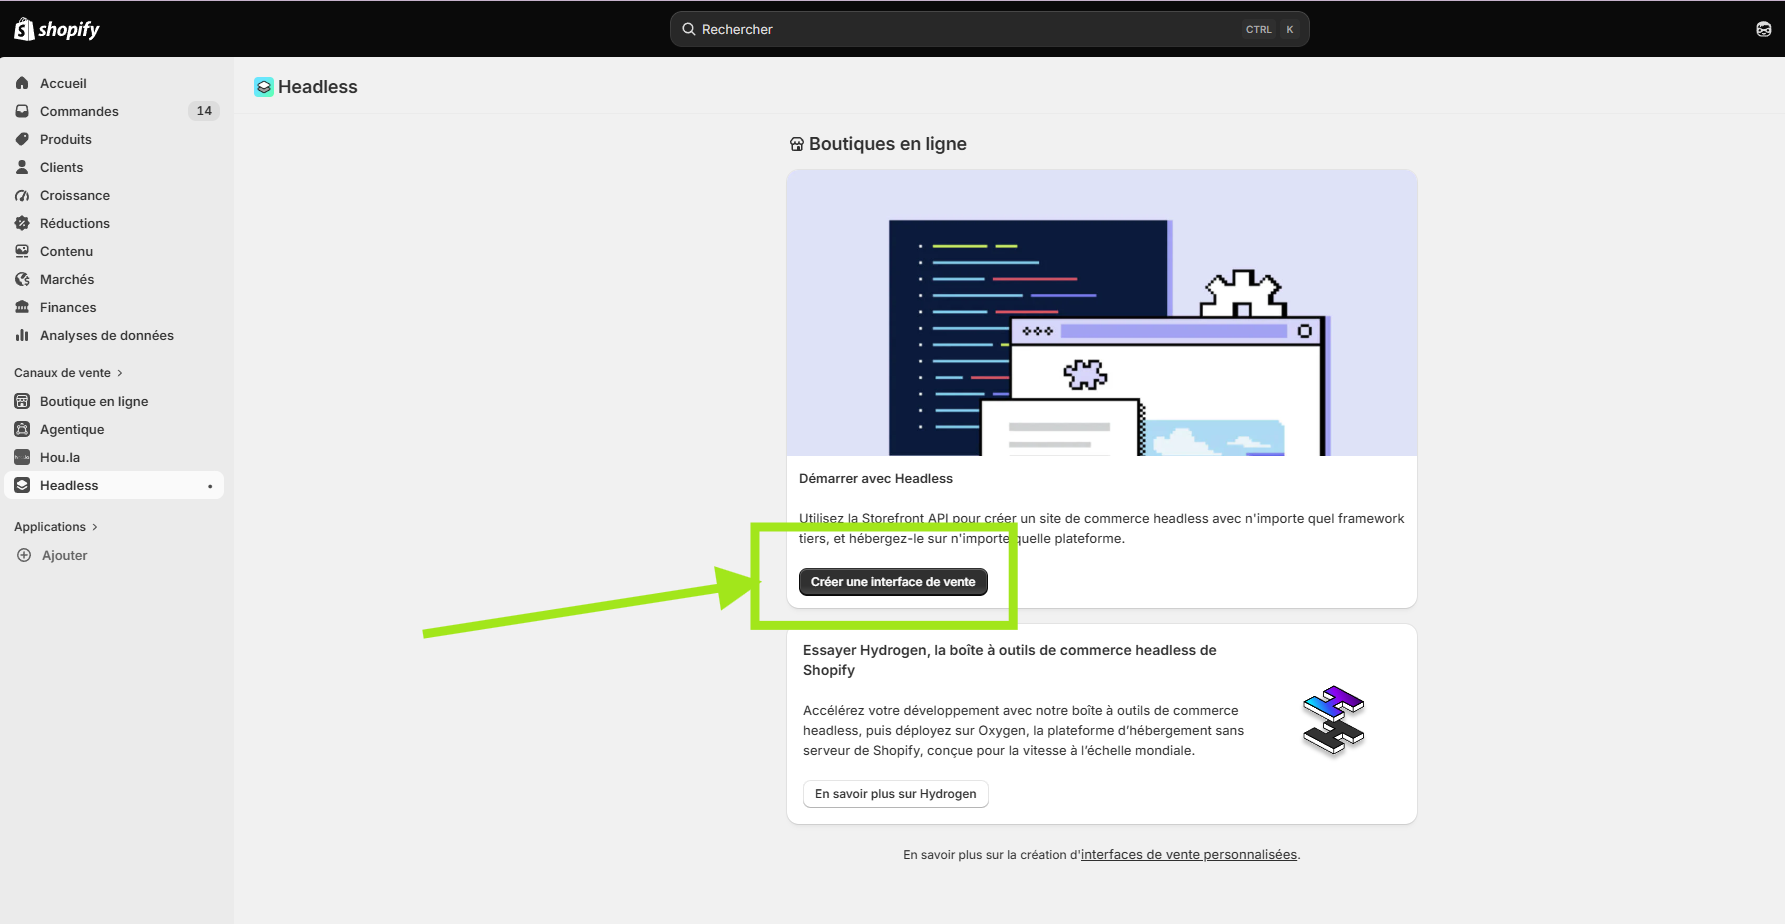1785x924 pixels.
Task: Click the Clients person icon
Action: point(22,167)
